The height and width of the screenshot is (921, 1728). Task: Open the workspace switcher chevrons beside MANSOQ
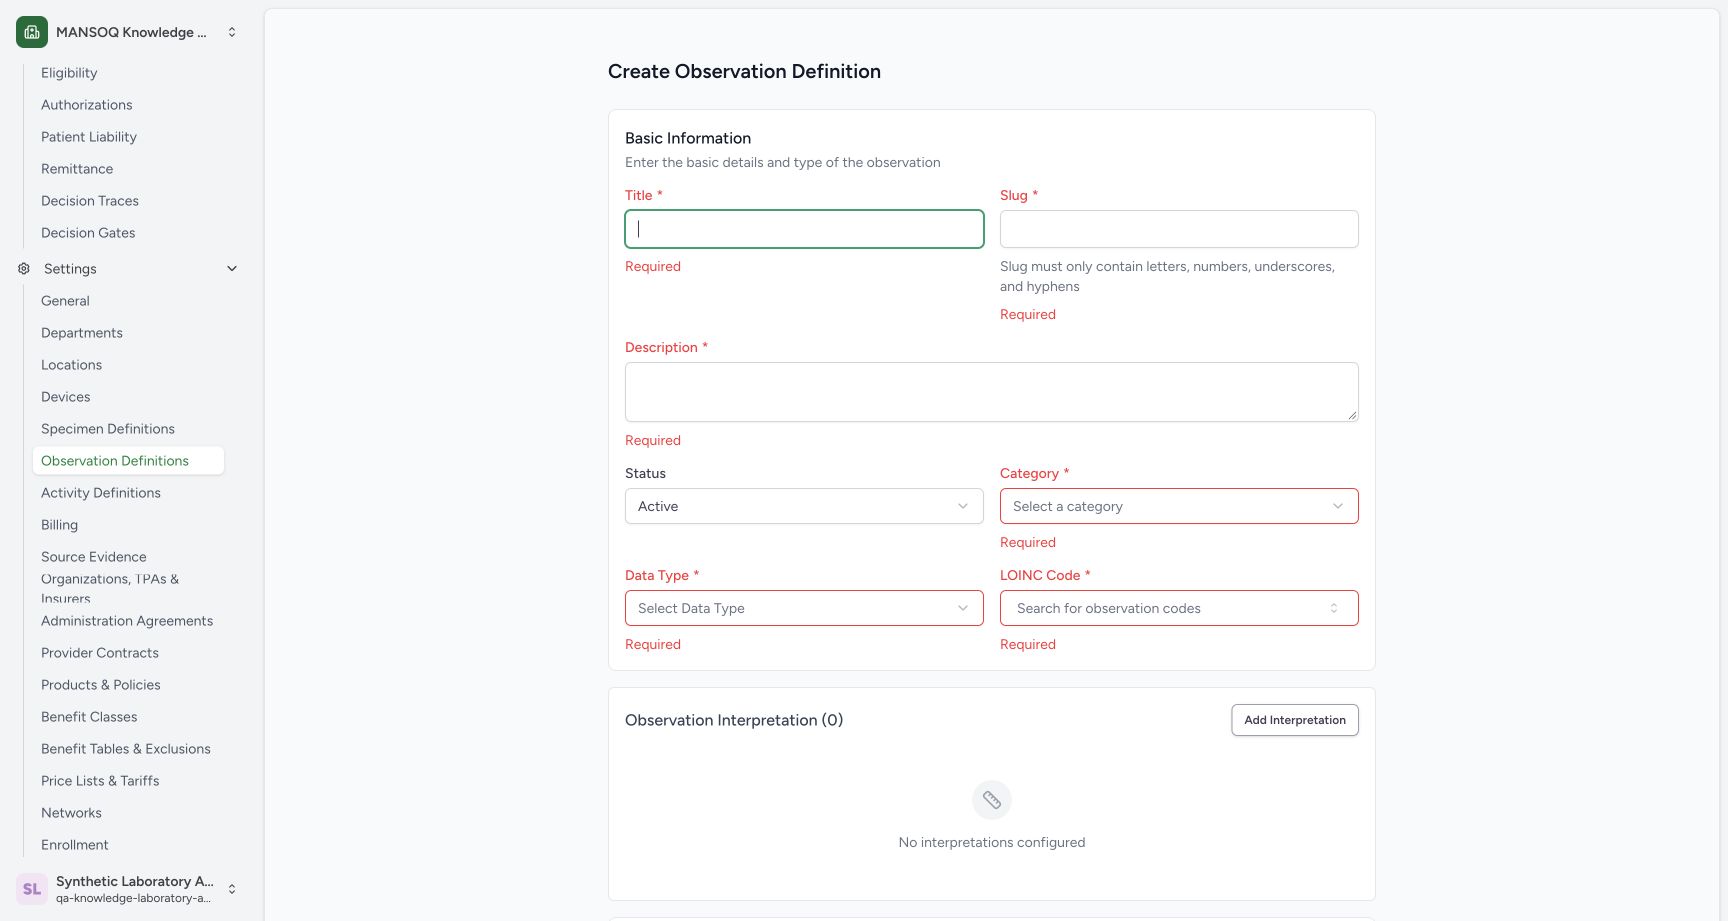click(x=232, y=32)
